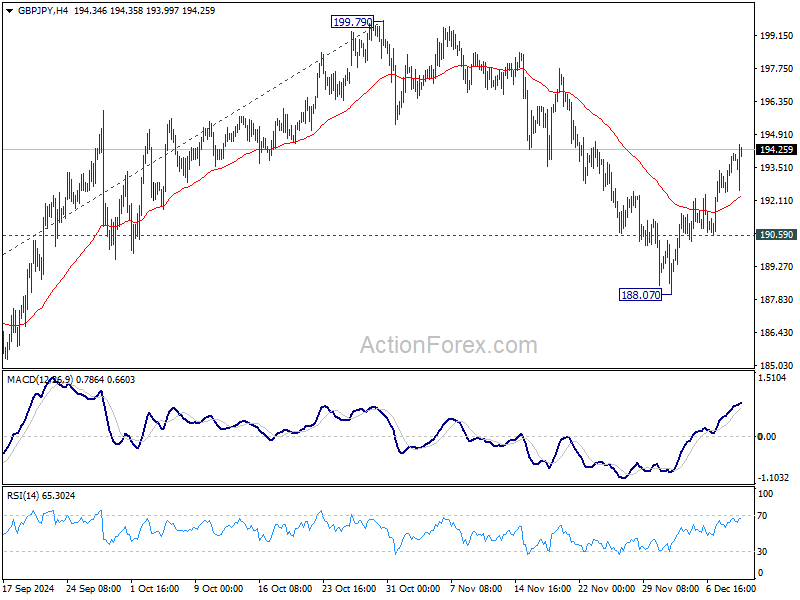
Task: Select the 1 Oct 16:00 time label
Action: 155,589
